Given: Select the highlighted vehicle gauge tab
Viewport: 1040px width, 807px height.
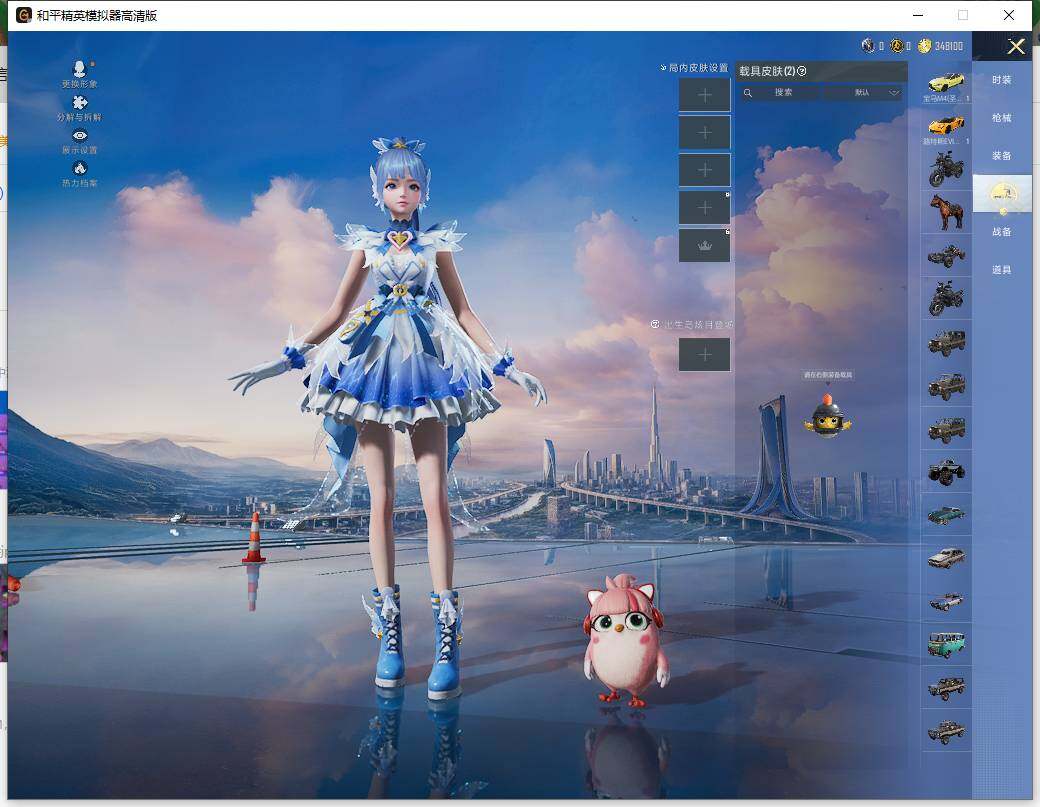Looking at the screenshot, I should (x=1002, y=194).
